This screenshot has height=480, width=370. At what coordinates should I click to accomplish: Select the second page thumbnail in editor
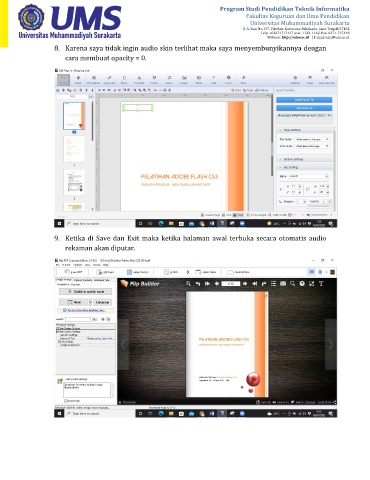click(x=74, y=149)
